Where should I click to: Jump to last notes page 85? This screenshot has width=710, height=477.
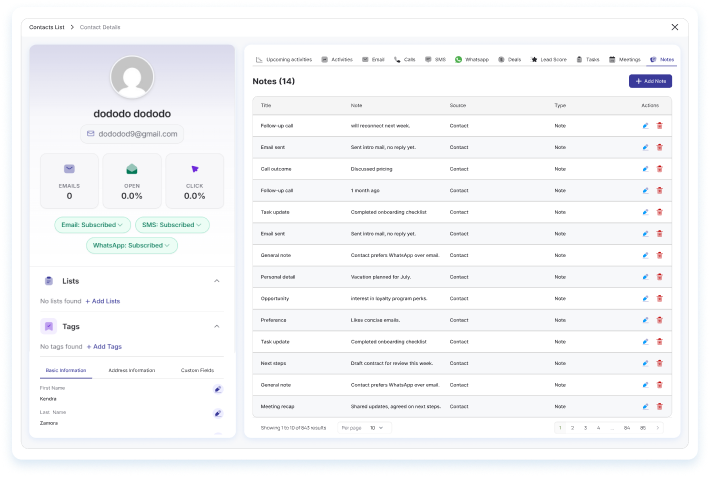tap(643, 428)
